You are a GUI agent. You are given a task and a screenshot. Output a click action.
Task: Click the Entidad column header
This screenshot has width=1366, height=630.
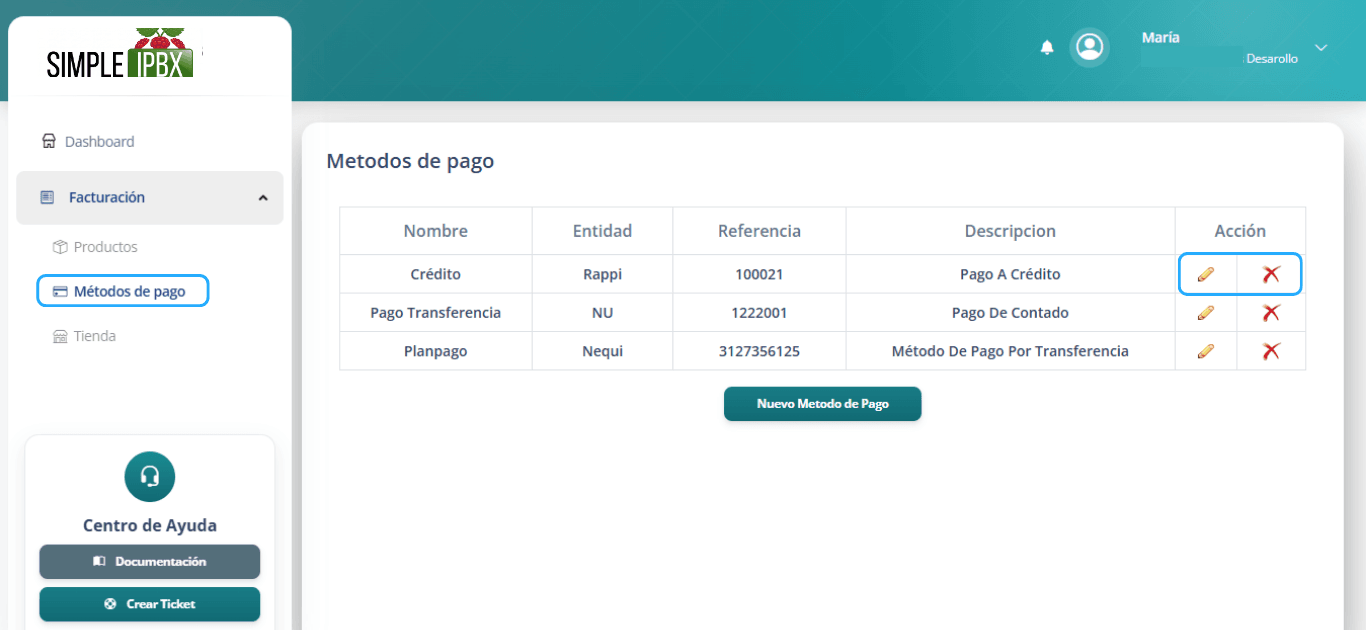coord(602,231)
